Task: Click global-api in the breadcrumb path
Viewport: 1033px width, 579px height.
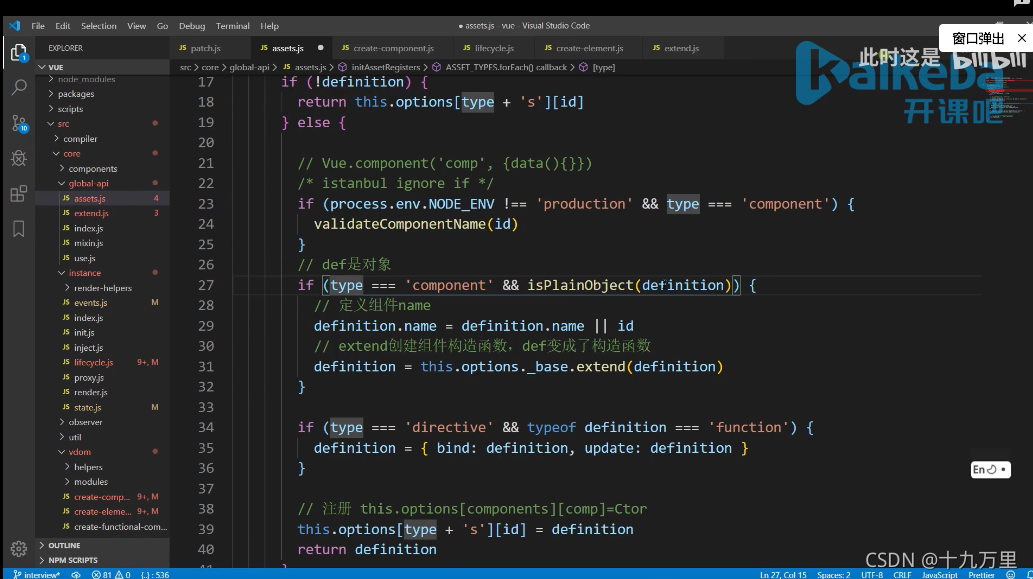Action: point(249,67)
